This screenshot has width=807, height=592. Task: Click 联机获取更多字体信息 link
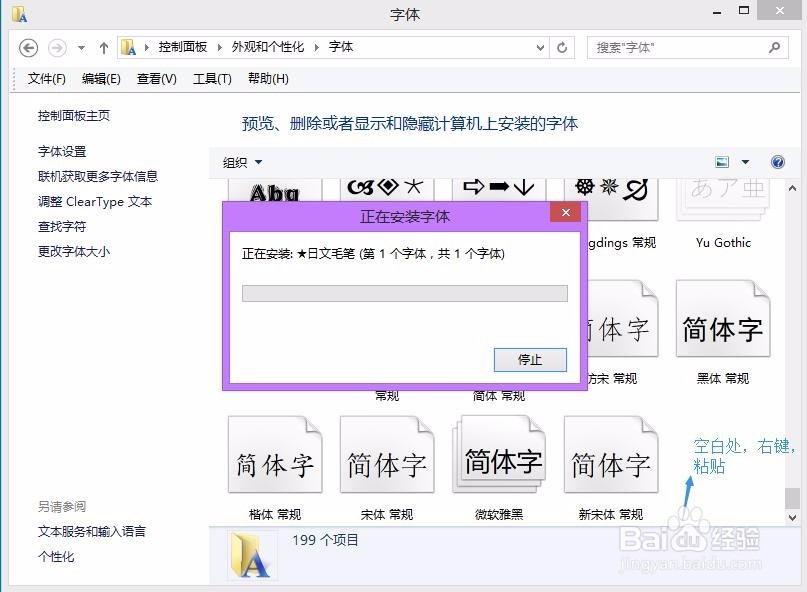tap(98, 177)
